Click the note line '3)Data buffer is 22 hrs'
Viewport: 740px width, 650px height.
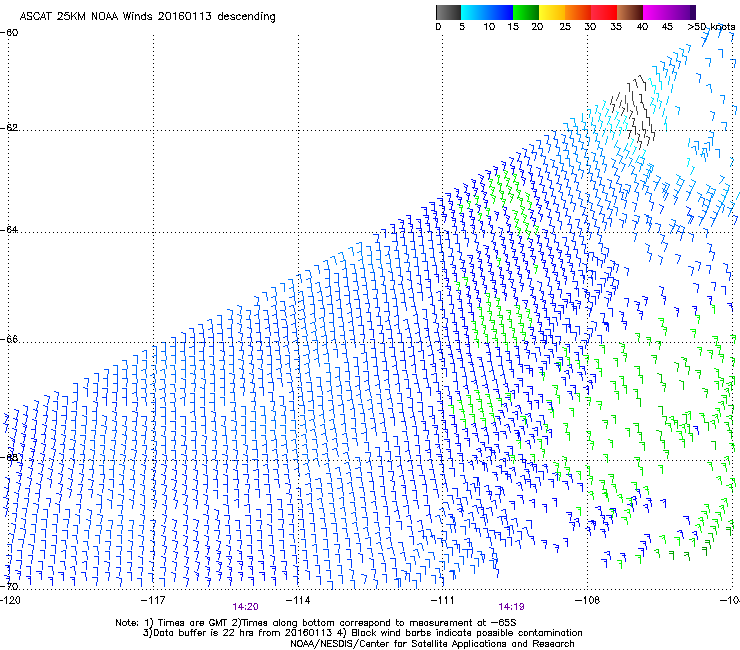pos(362,633)
